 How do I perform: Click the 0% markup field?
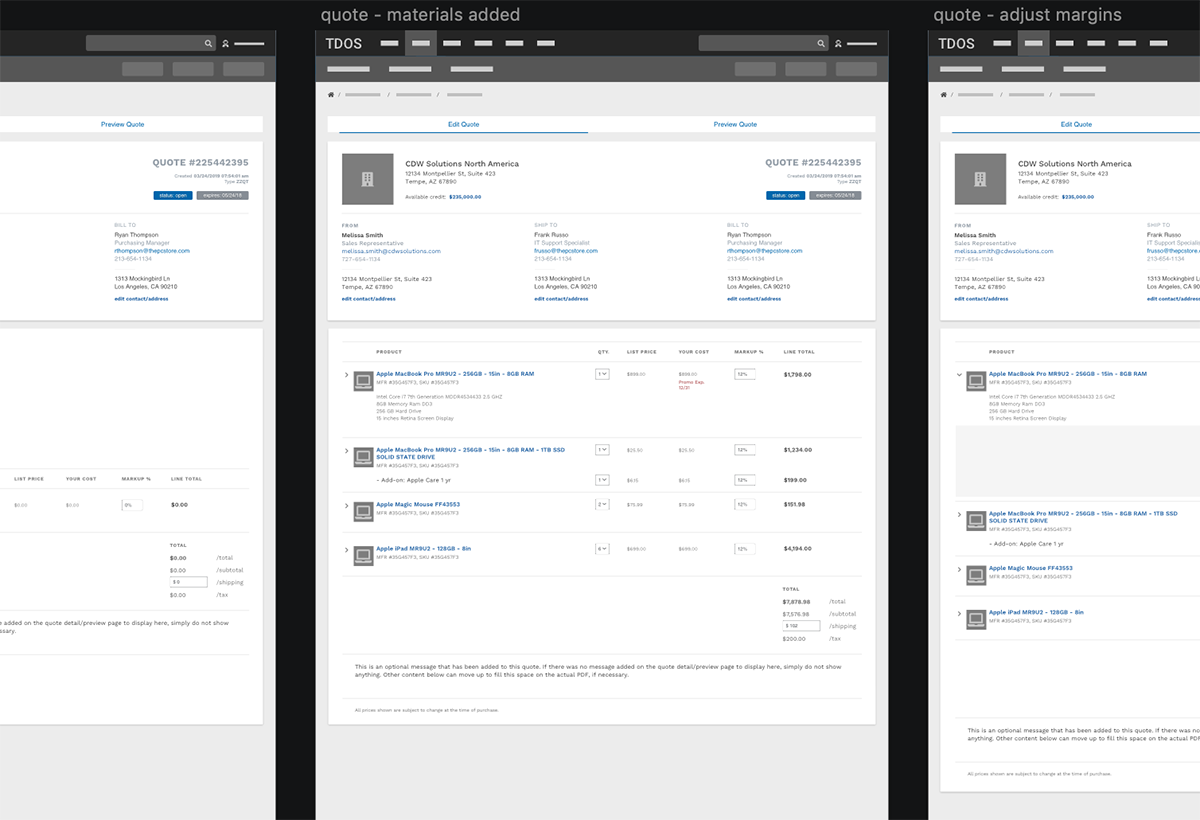click(x=132, y=505)
